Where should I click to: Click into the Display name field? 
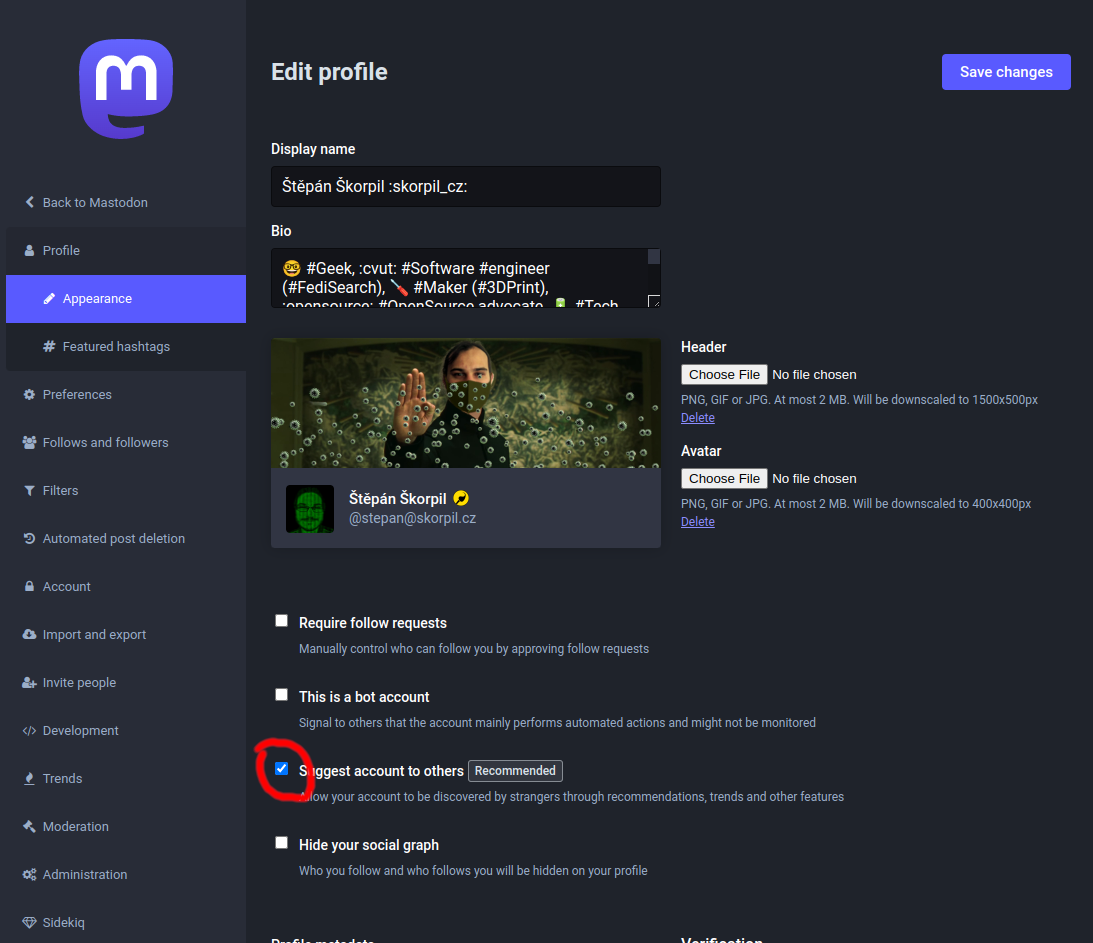tap(465, 187)
